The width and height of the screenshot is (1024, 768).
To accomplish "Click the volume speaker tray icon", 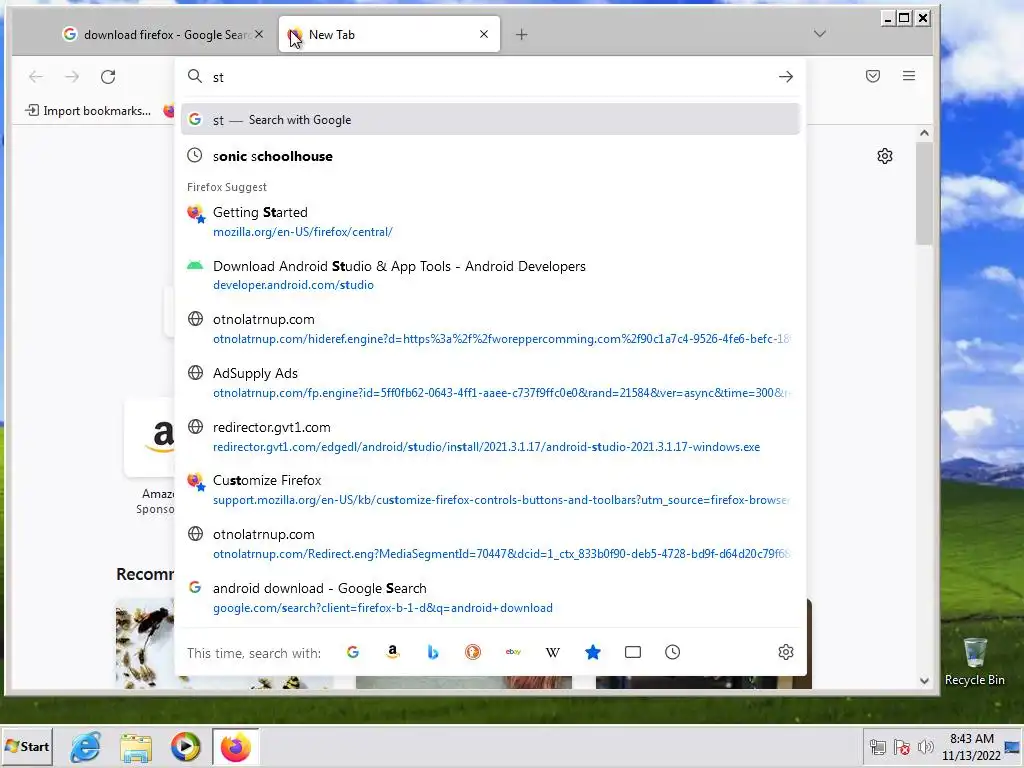I will pos(925,747).
